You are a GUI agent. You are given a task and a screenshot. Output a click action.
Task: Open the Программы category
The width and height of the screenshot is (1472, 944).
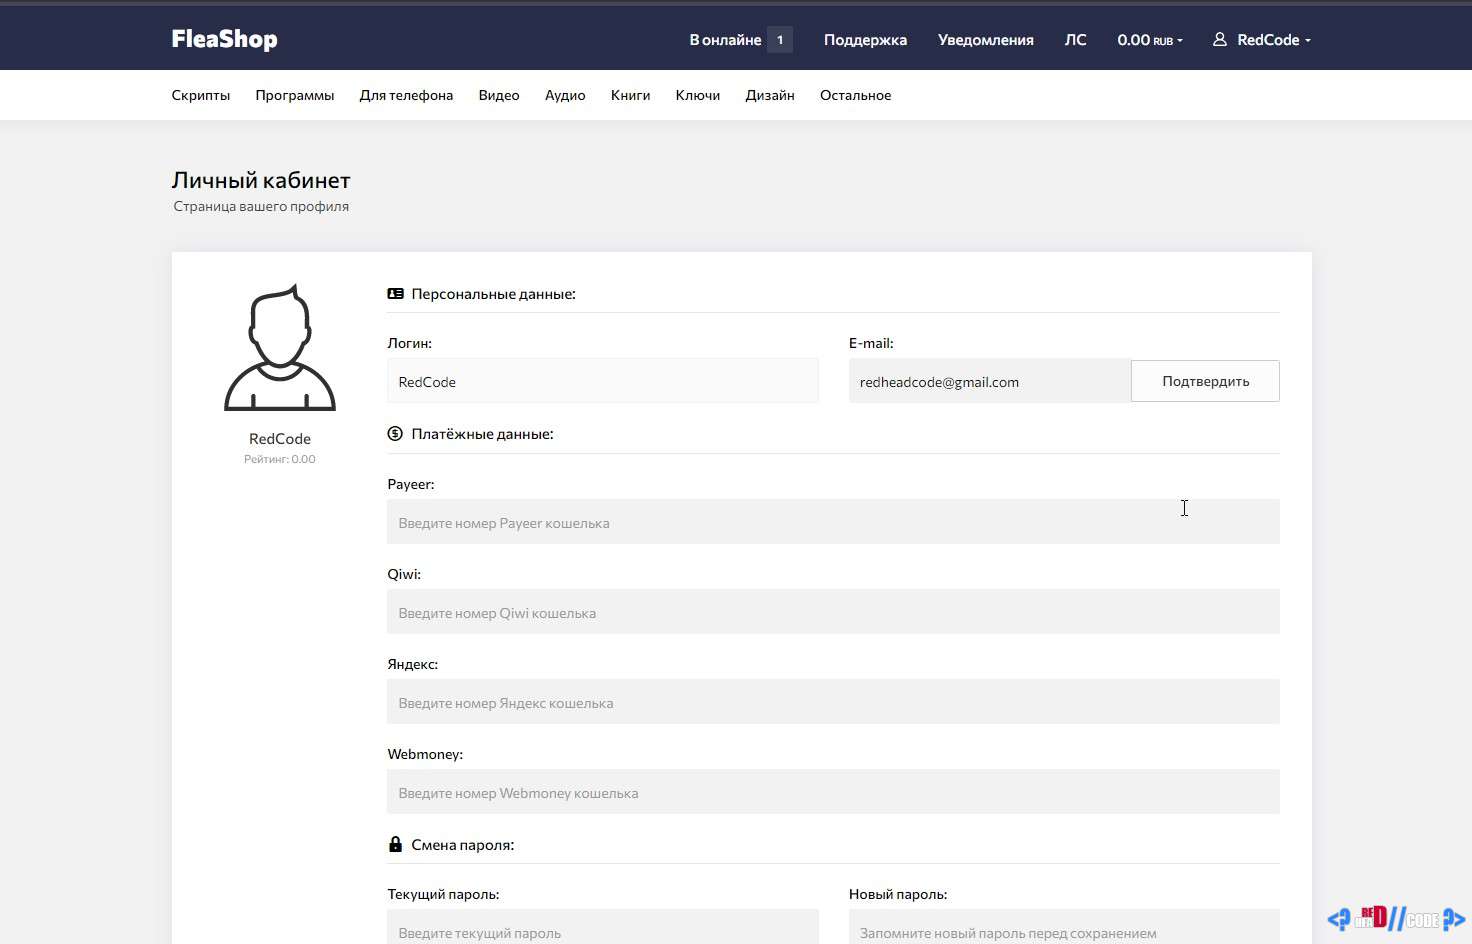click(x=295, y=95)
